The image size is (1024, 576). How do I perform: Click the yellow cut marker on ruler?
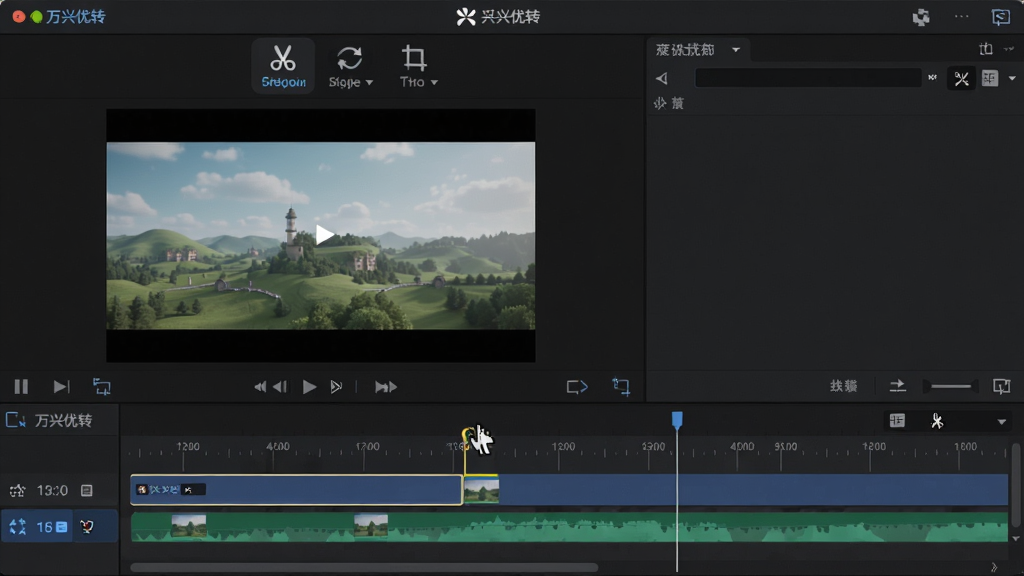coord(466,434)
